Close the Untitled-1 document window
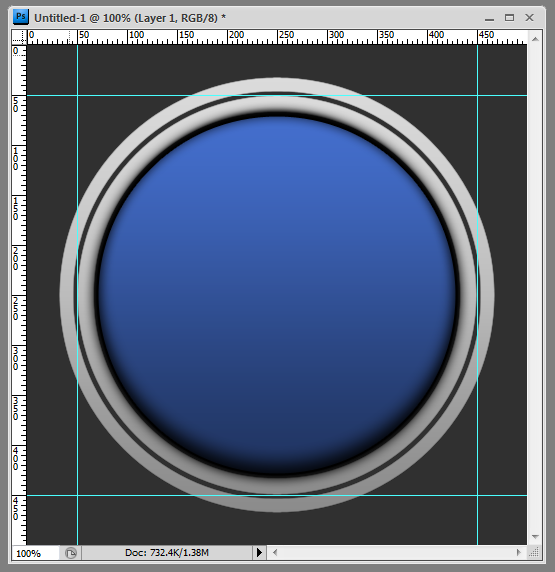Screen dimensions: 555x572 [x=529, y=18]
